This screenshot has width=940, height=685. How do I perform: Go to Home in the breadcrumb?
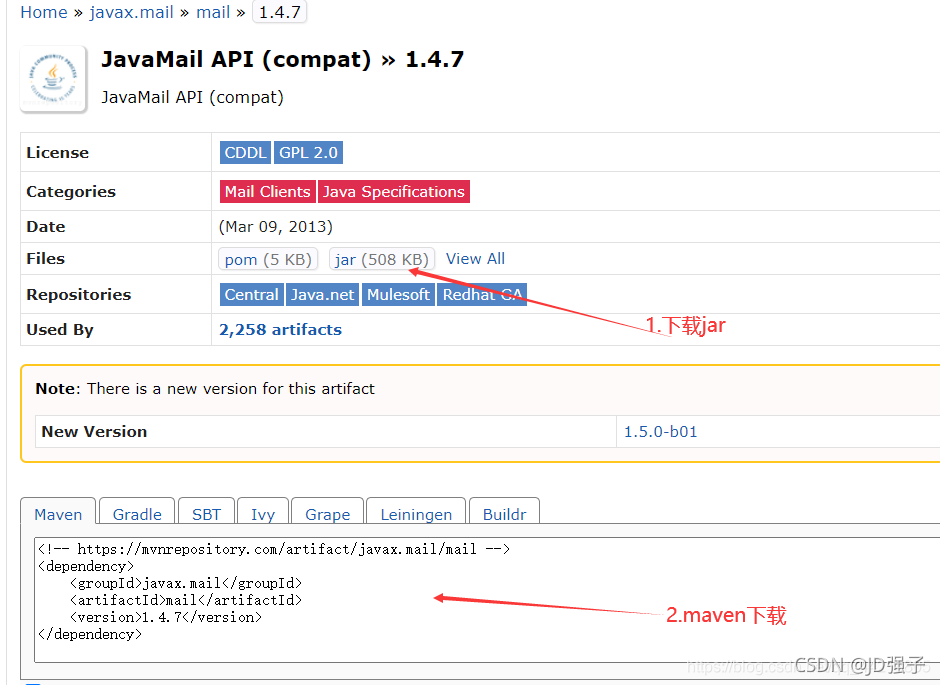point(44,12)
